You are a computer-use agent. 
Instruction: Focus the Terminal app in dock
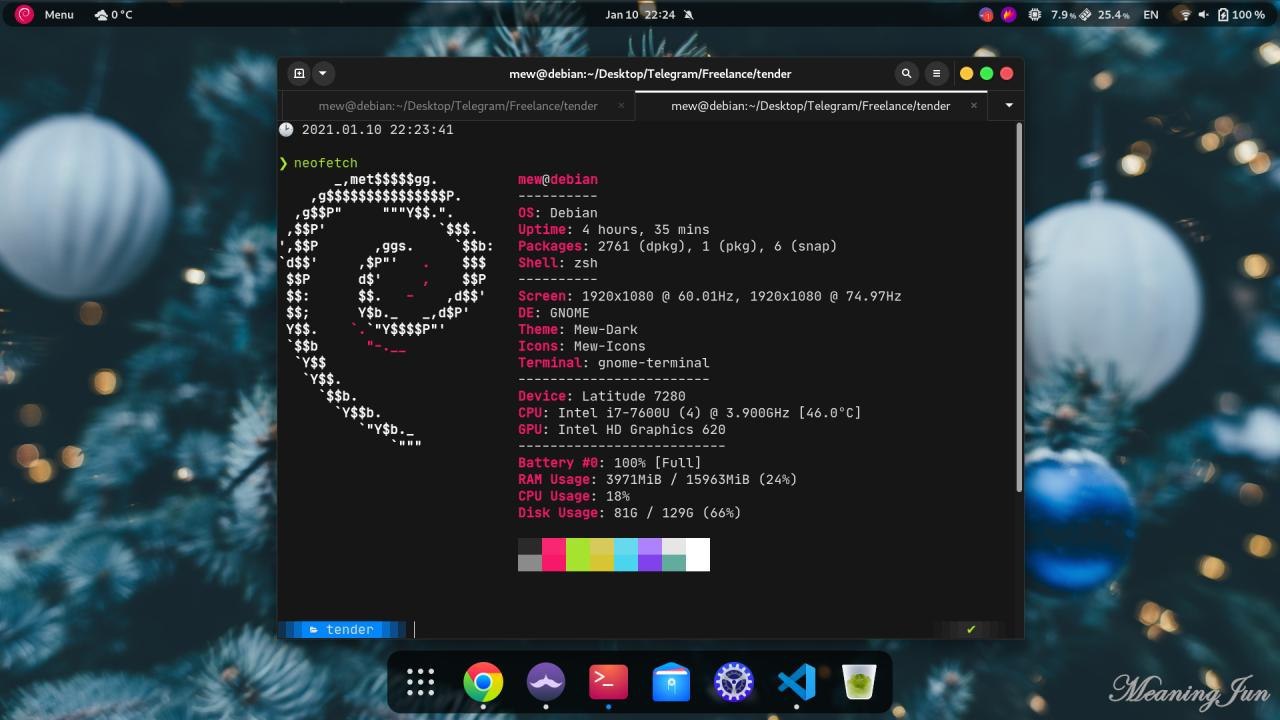(608, 682)
